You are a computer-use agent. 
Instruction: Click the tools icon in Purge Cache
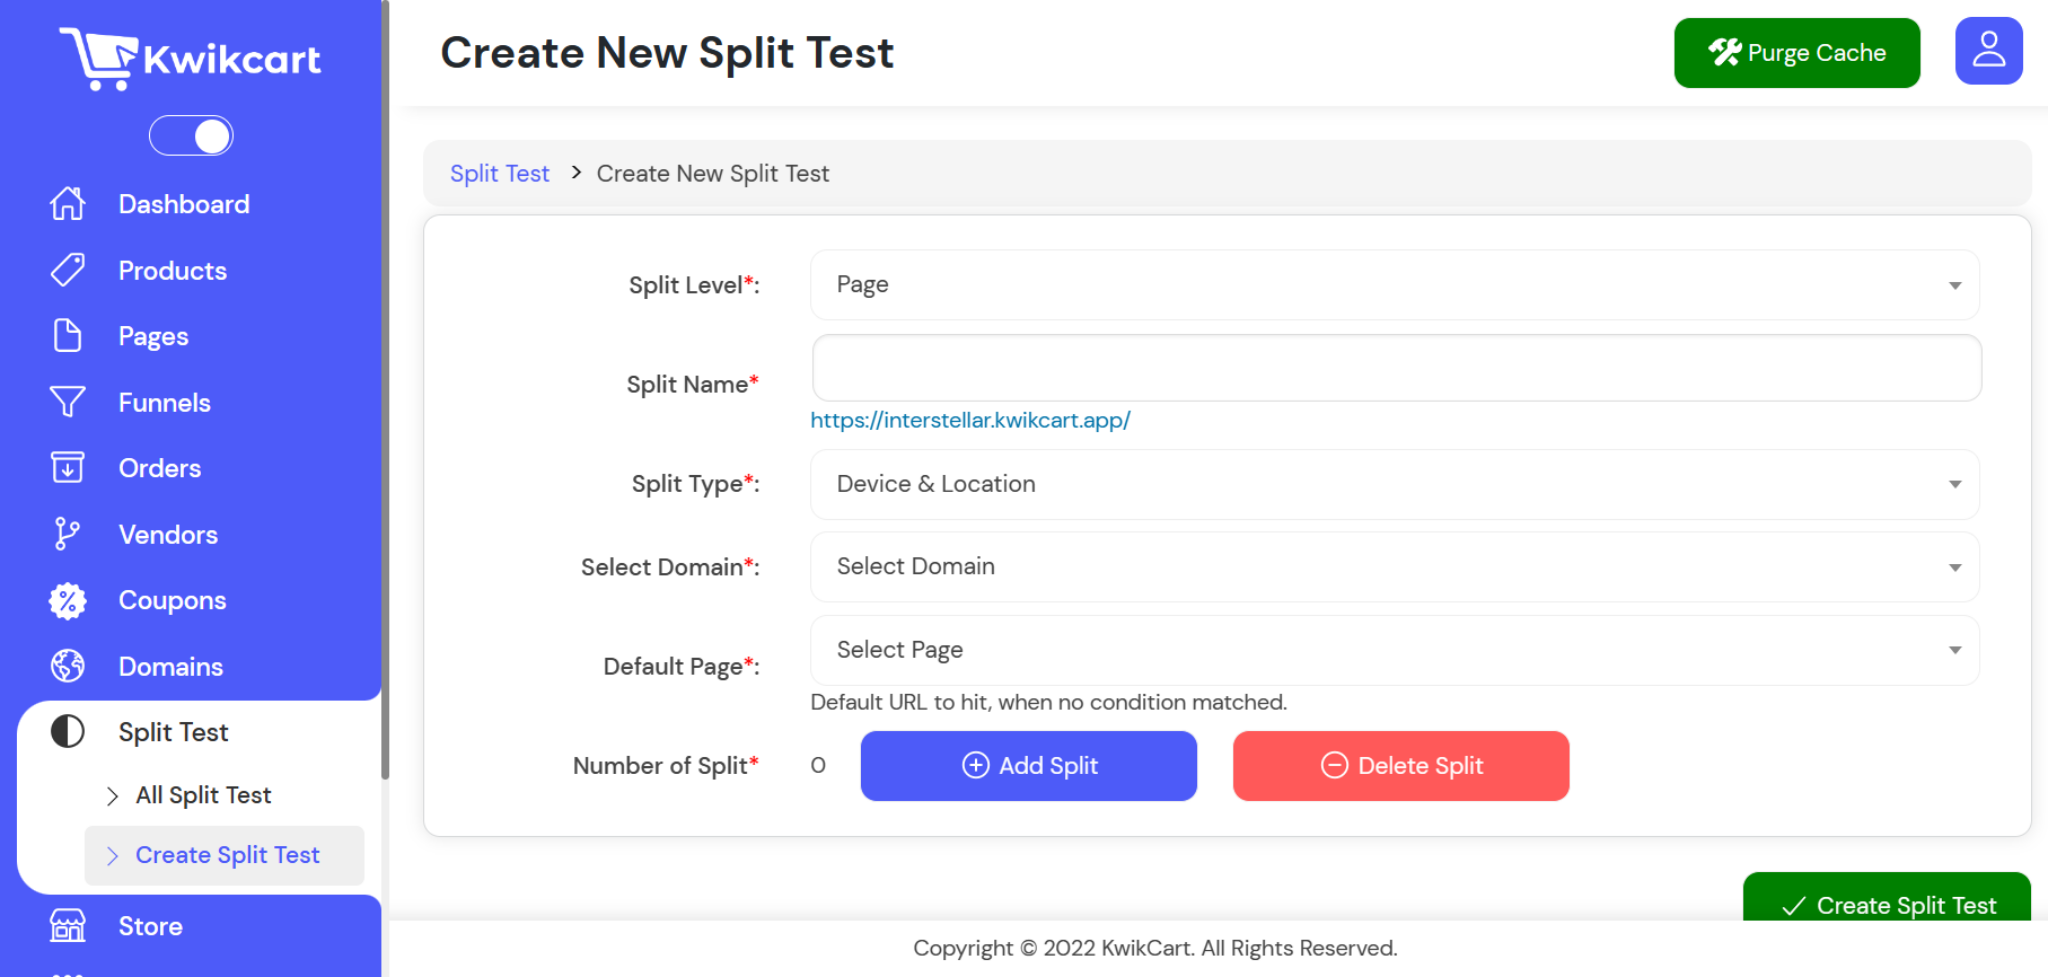click(1724, 52)
